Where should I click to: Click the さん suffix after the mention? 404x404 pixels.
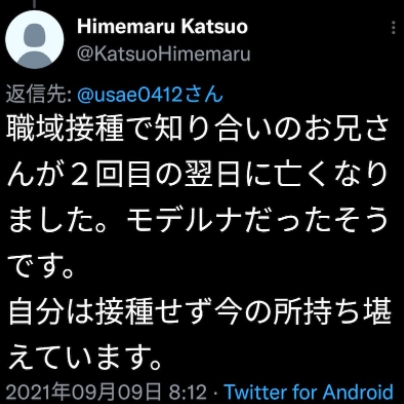coord(204,95)
